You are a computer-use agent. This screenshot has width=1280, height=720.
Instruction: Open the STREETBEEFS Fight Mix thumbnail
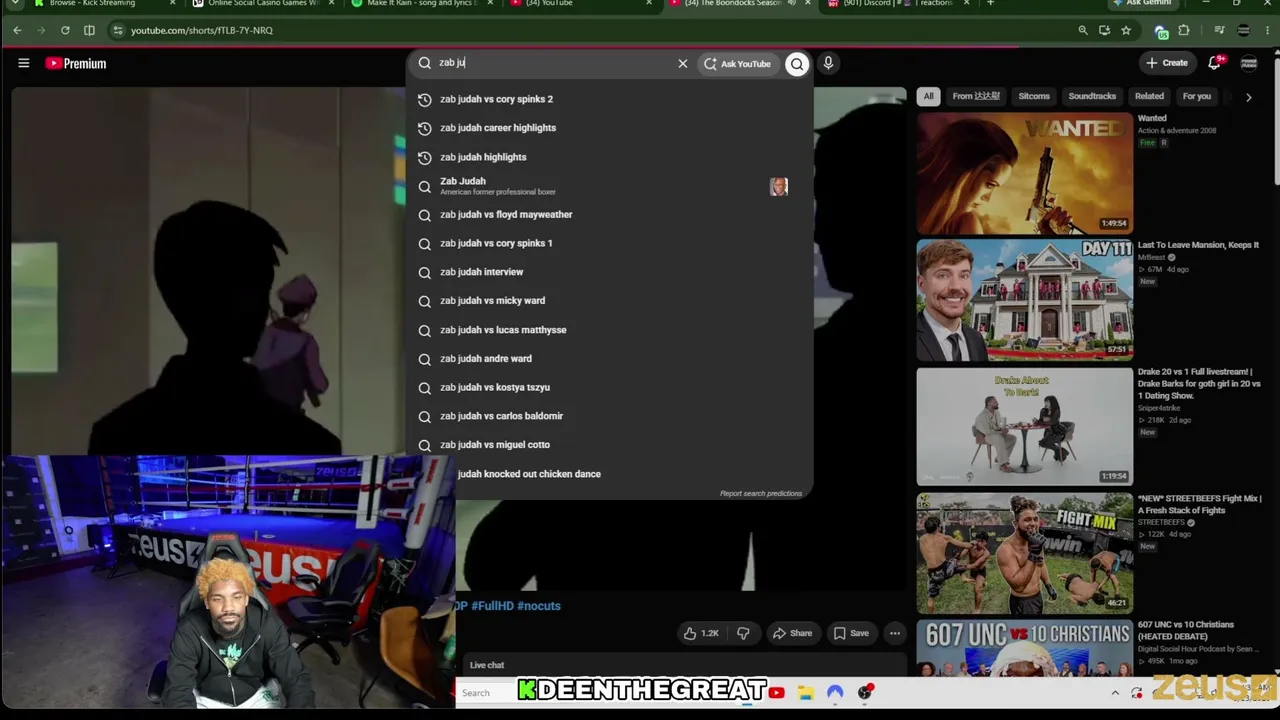(1025, 553)
